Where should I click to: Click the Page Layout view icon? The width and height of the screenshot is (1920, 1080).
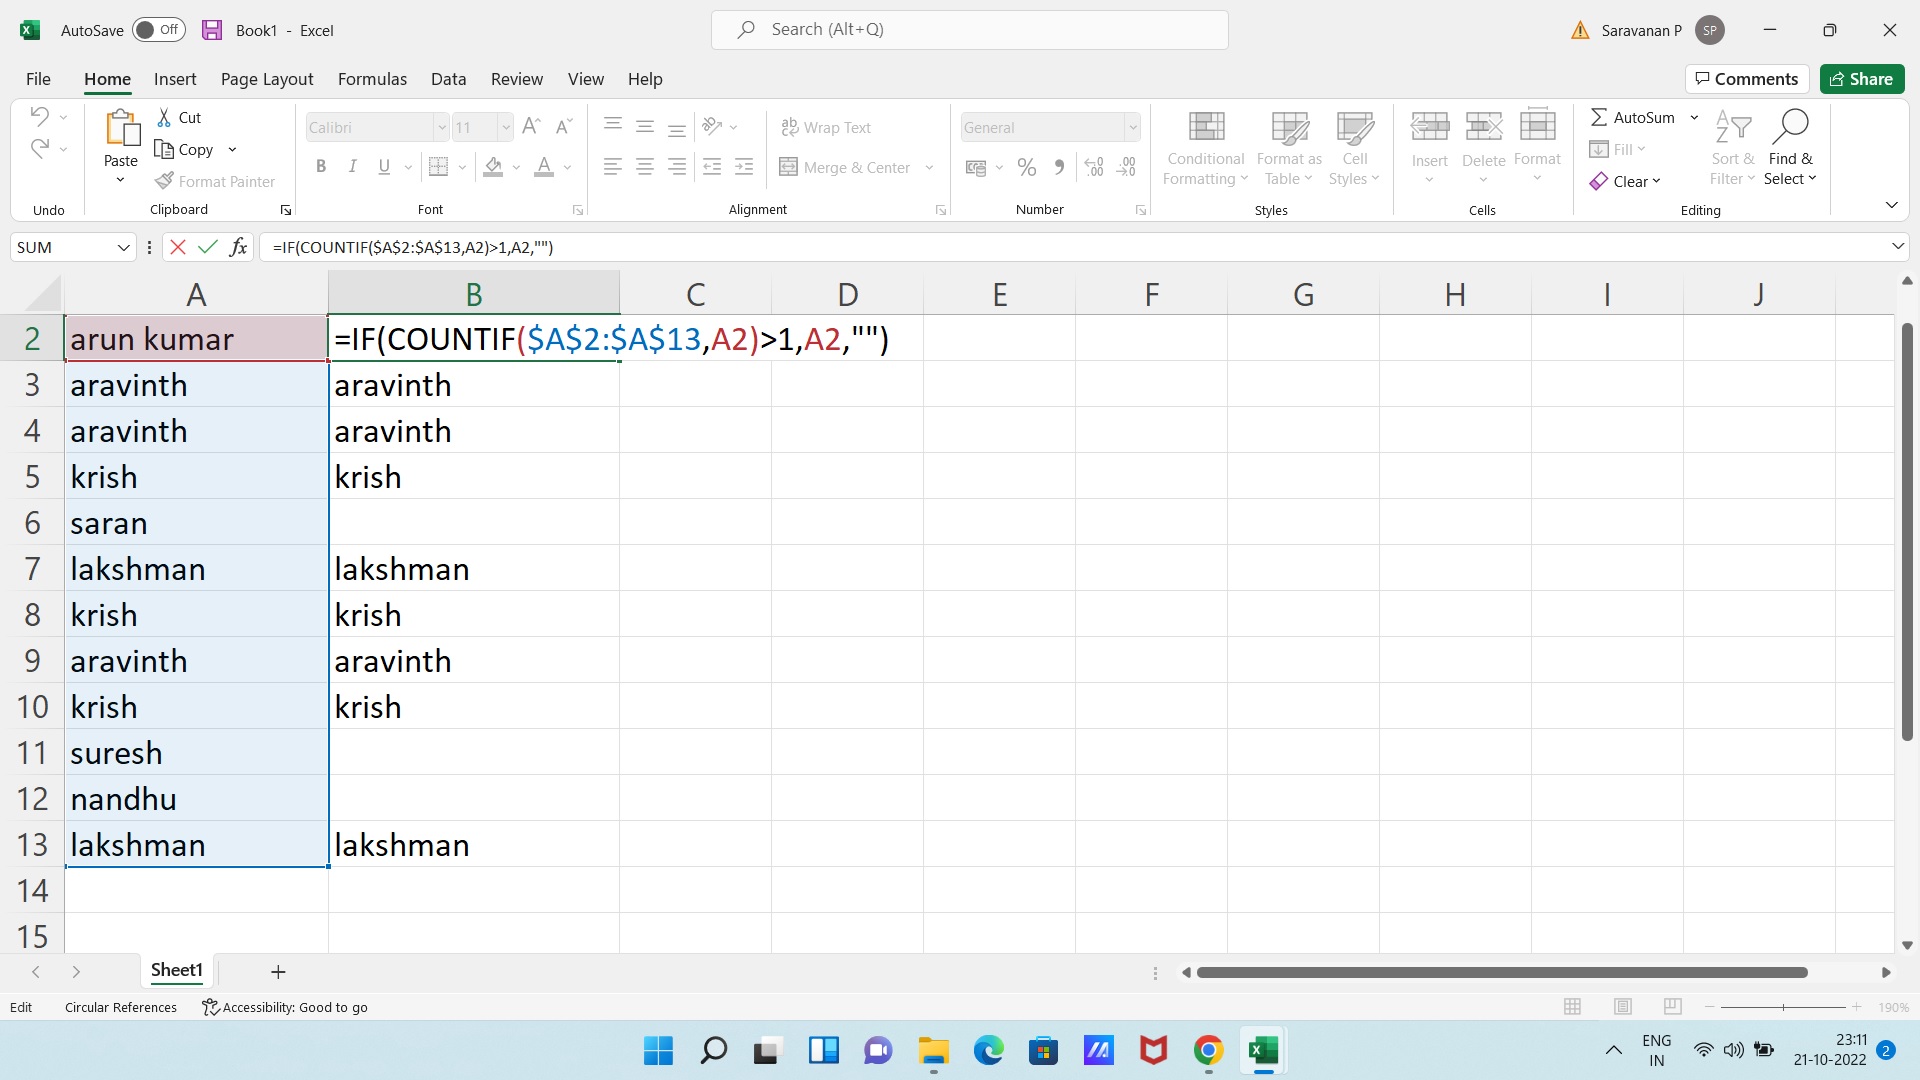[1623, 1007]
